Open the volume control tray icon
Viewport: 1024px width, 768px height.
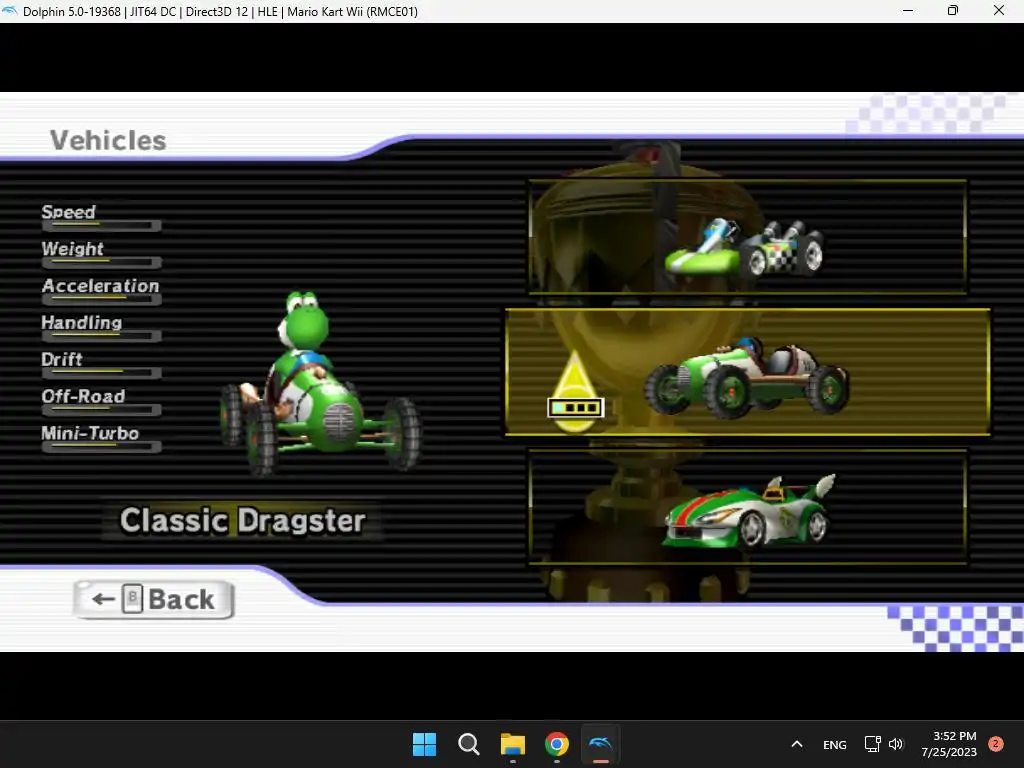click(x=896, y=744)
